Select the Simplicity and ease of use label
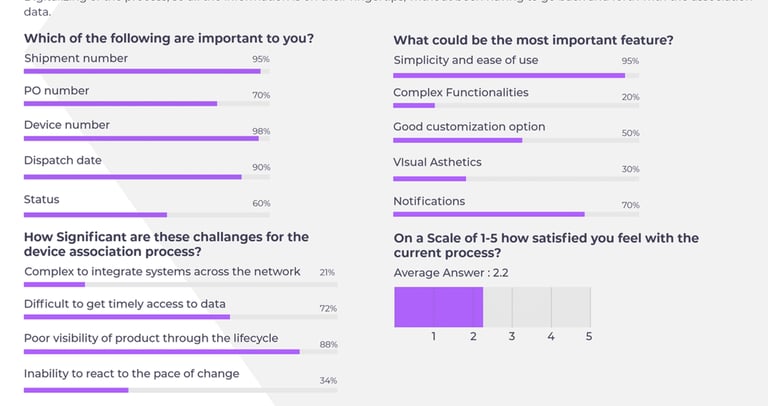768x406 pixels. click(x=465, y=60)
